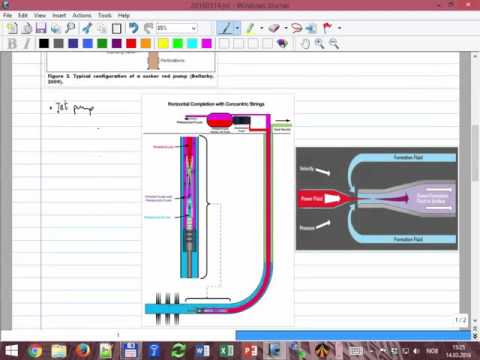480x360 pixels.
Task: Click the Cut scissors icon
Action: click(x=87, y=28)
